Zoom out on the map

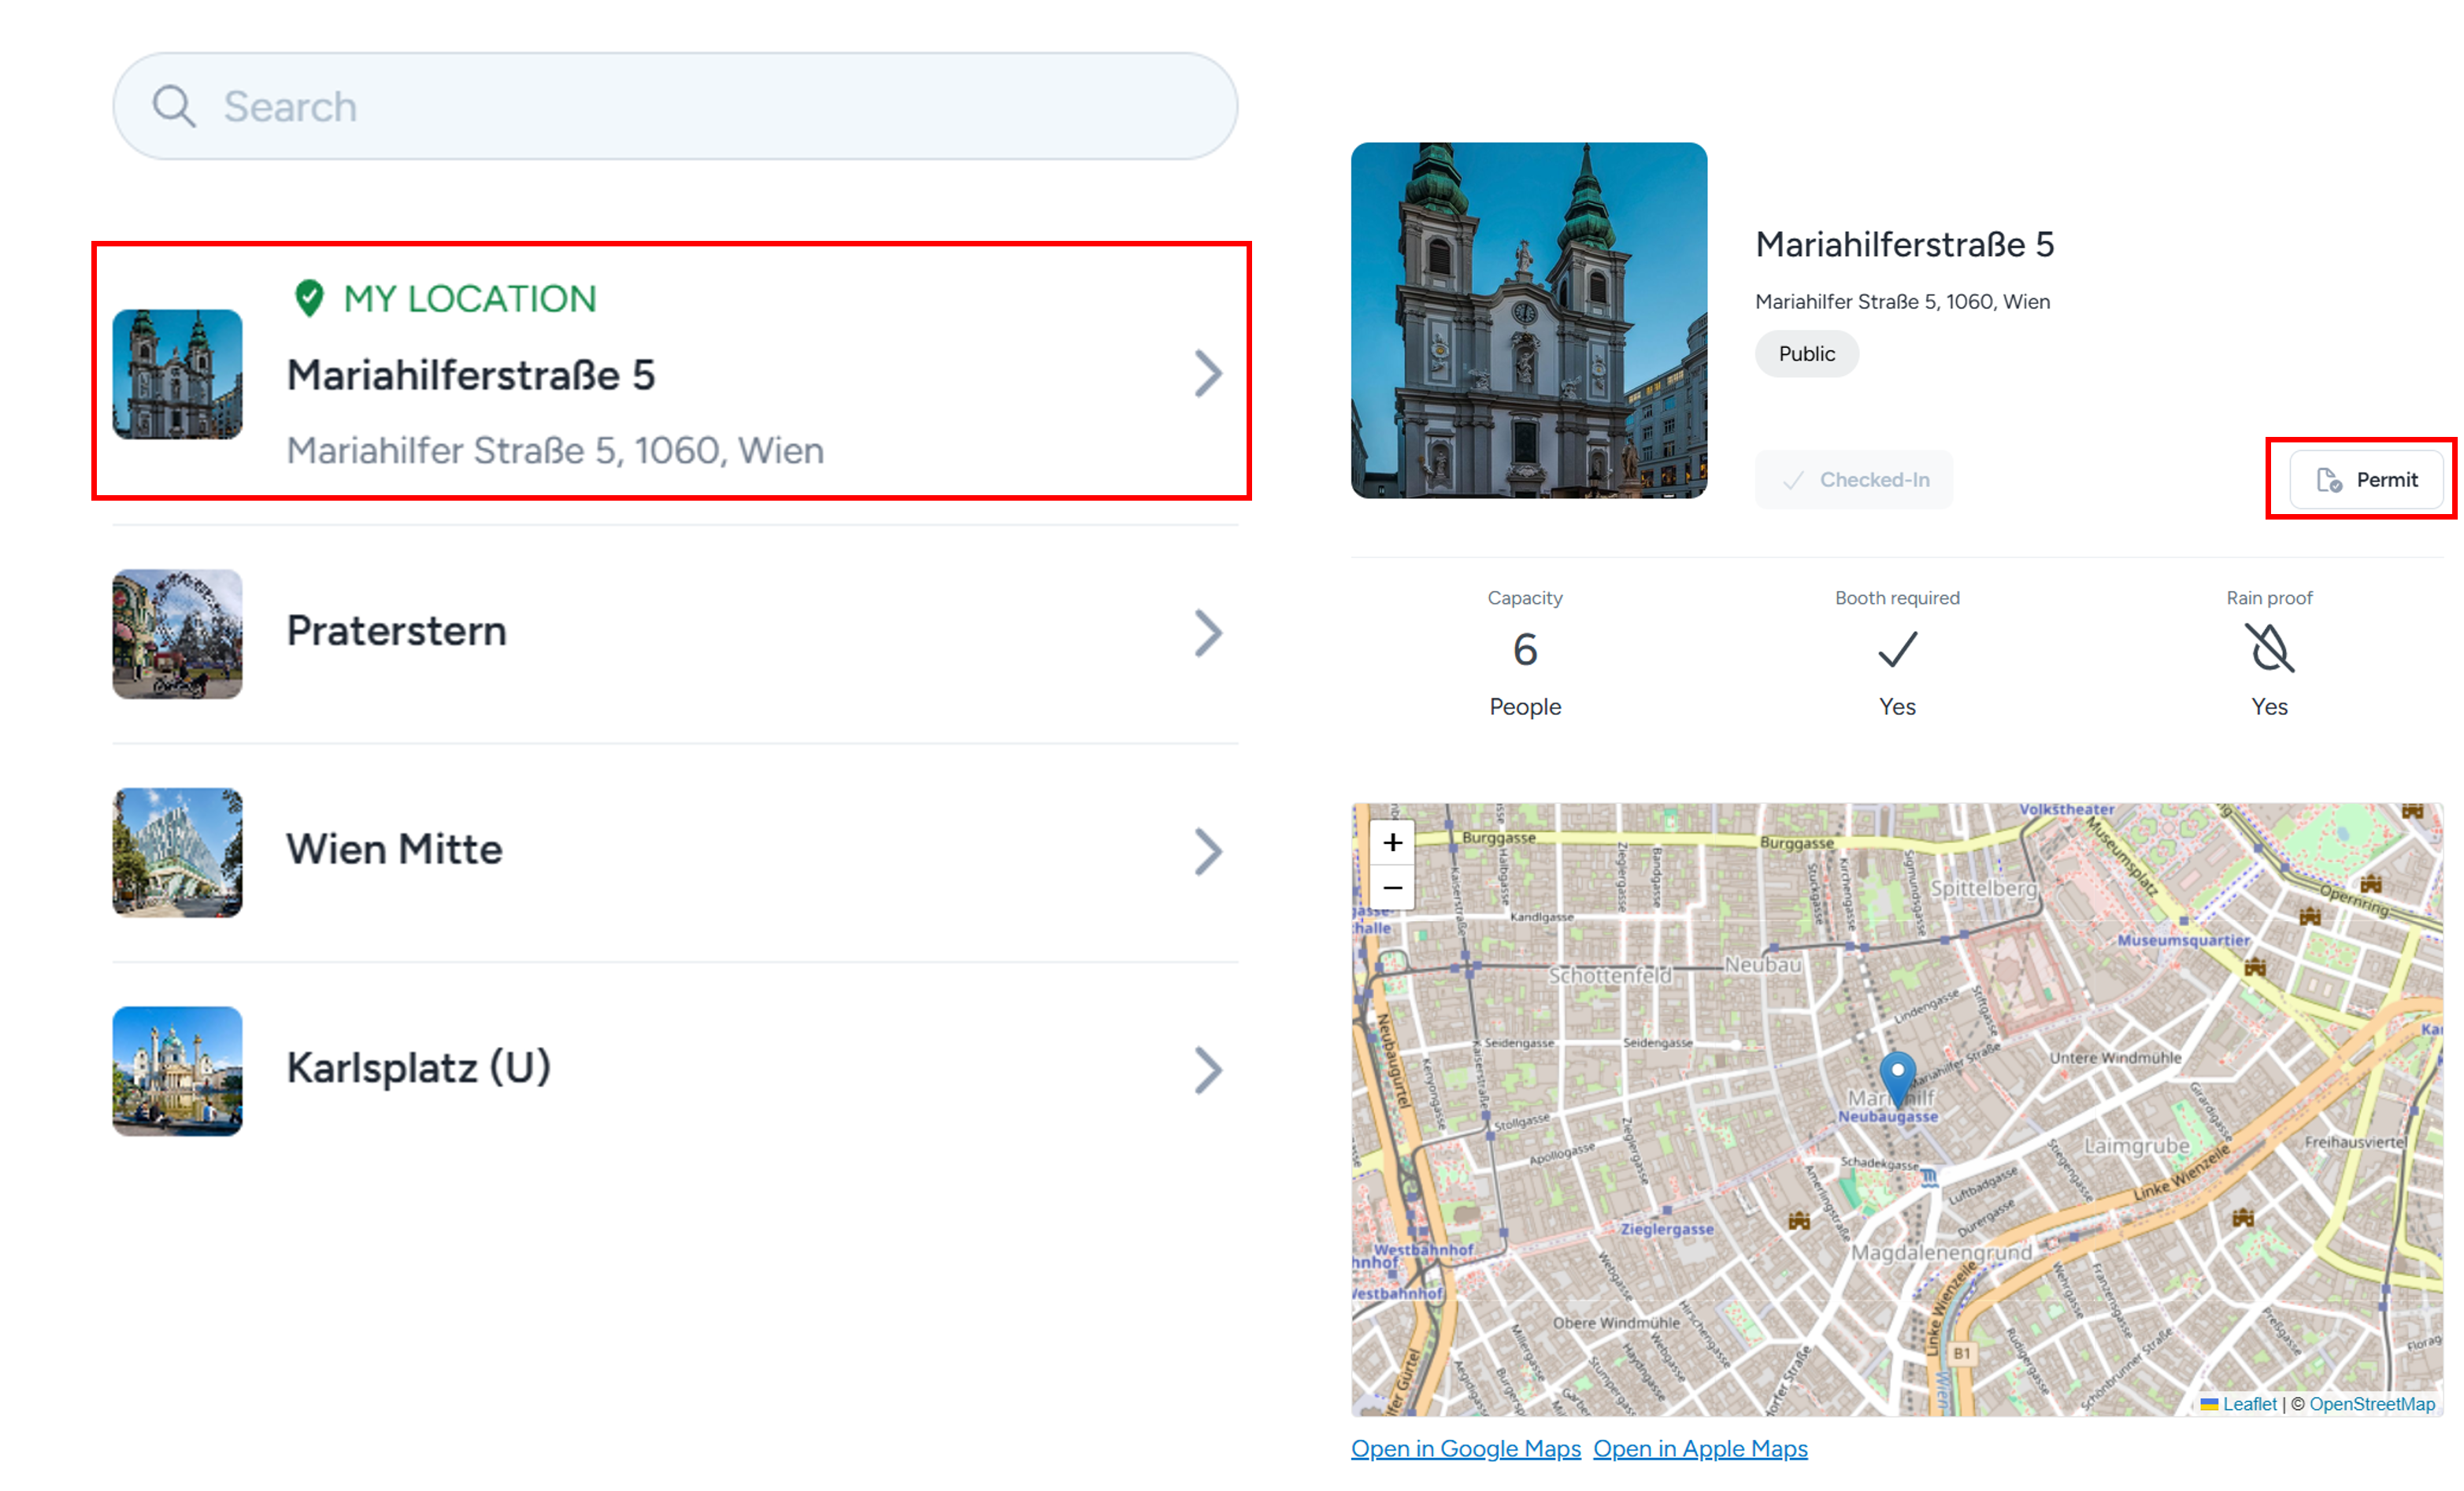pos(1392,888)
